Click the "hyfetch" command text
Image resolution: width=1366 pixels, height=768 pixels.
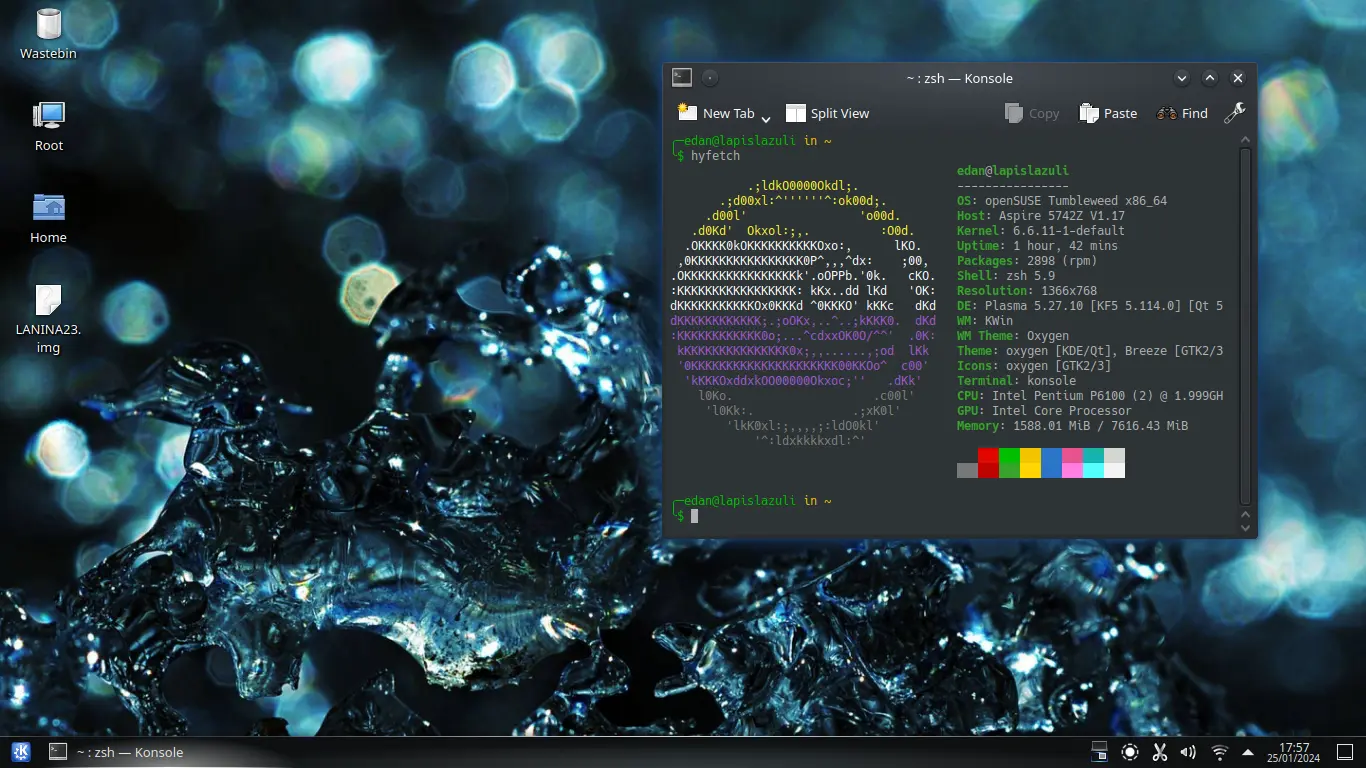[x=715, y=156]
